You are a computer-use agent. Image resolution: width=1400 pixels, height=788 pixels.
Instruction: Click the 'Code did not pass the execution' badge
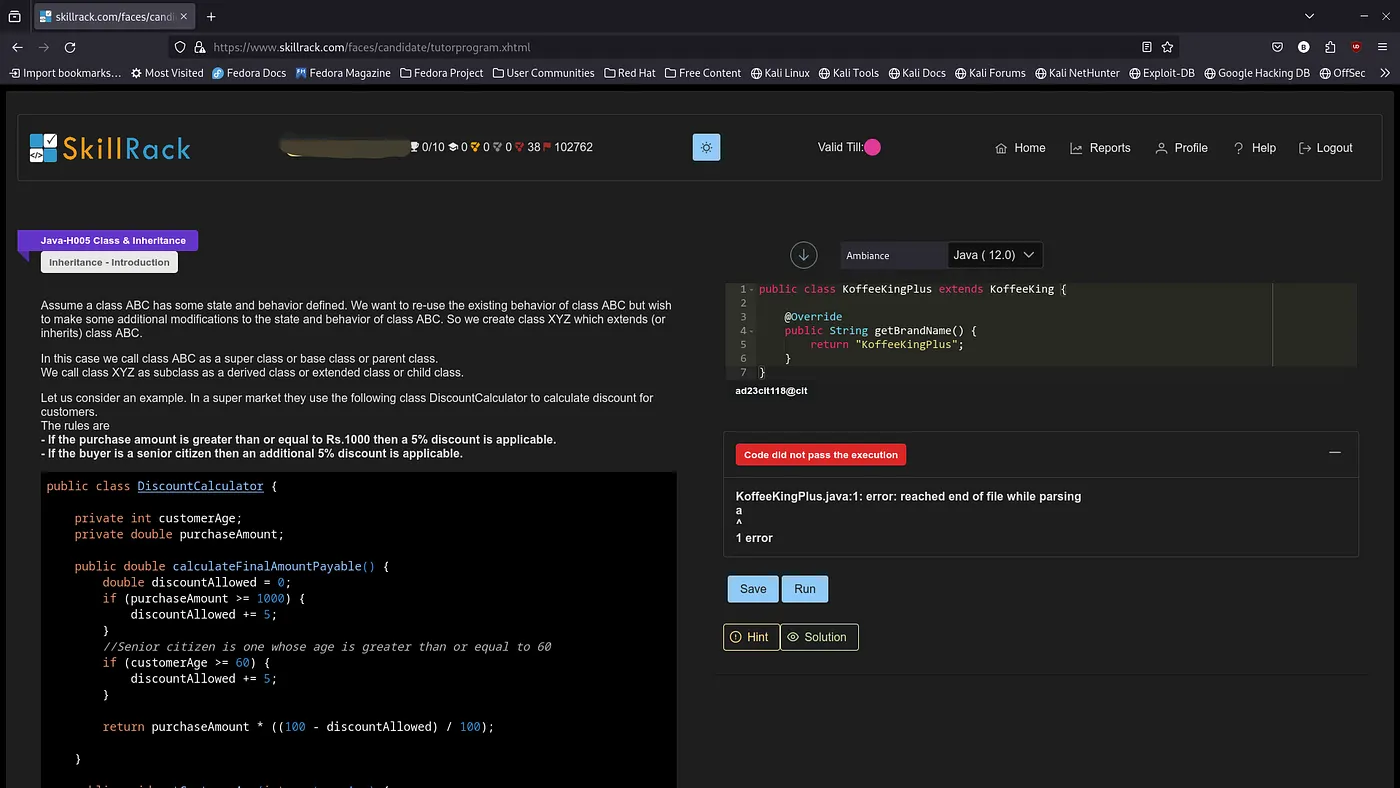[x=821, y=455]
